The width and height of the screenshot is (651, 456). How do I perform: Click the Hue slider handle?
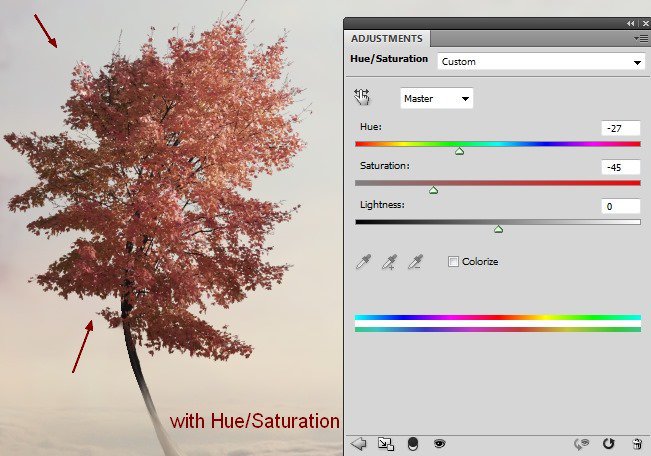[x=459, y=151]
